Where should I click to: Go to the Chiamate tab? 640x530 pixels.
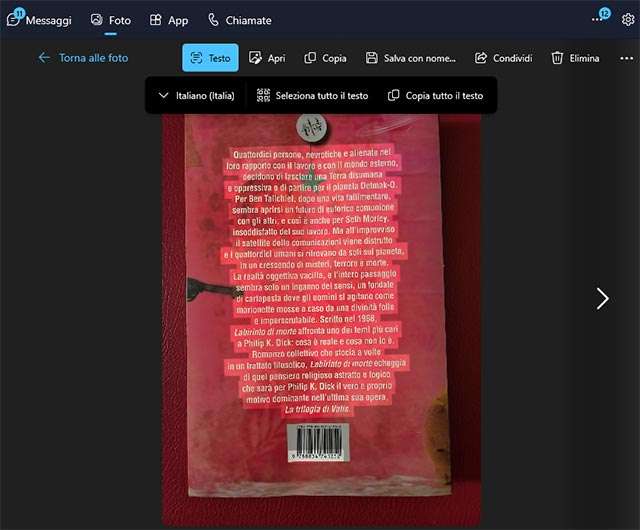[240, 20]
